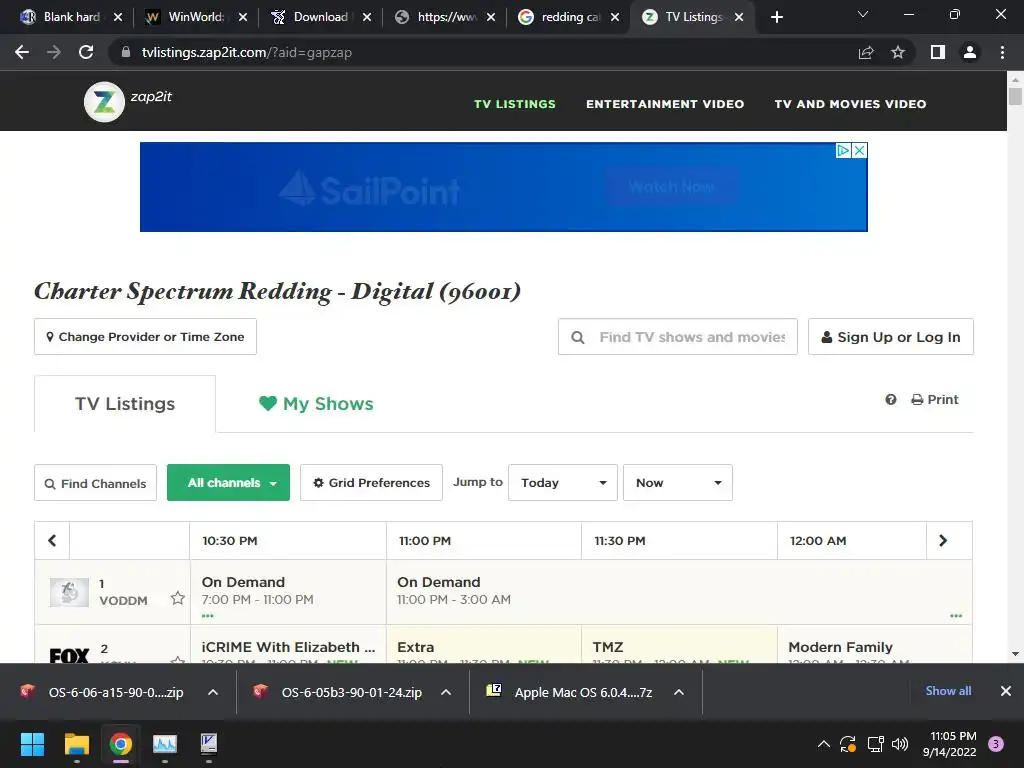The image size is (1024, 768).
Task: Open the tab search chevron
Action: (x=863, y=14)
